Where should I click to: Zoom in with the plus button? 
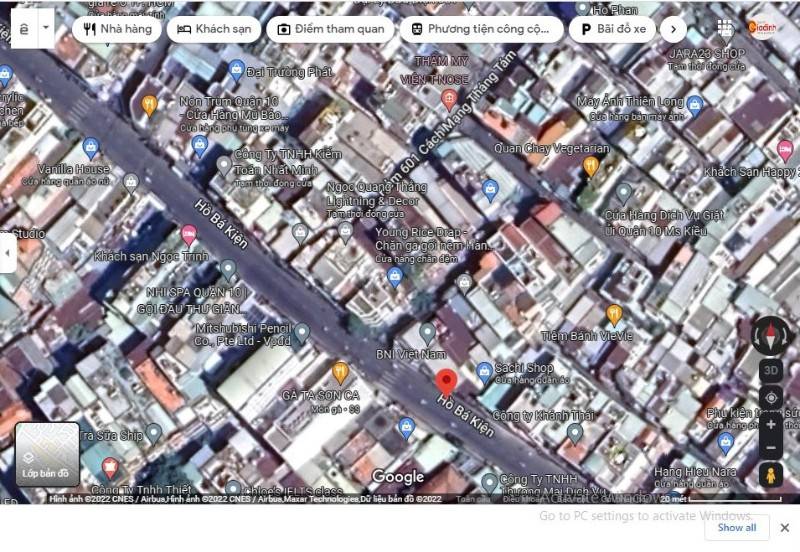pyautogui.click(x=770, y=424)
